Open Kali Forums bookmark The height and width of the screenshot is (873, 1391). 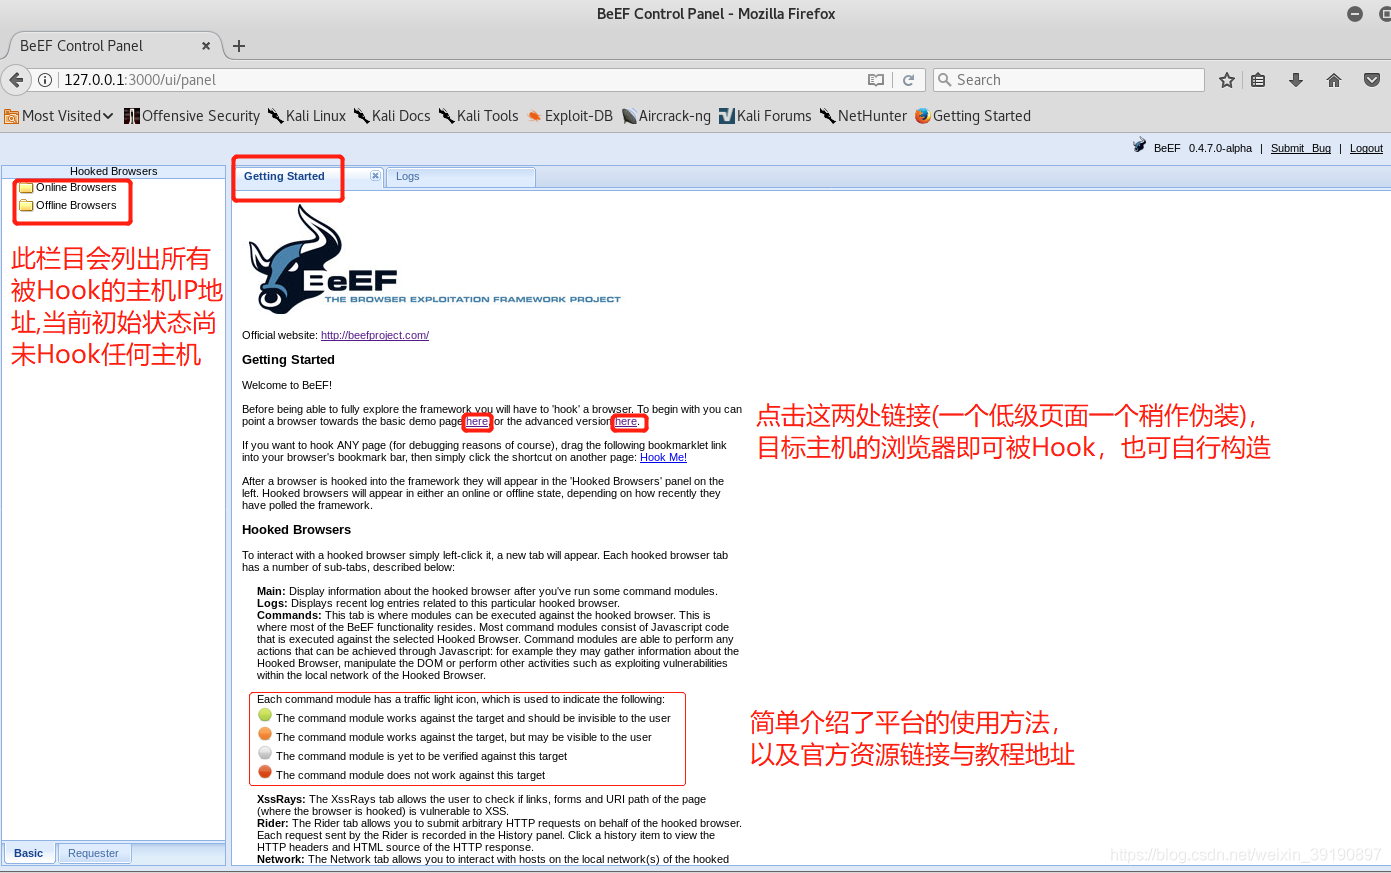(765, 116)
